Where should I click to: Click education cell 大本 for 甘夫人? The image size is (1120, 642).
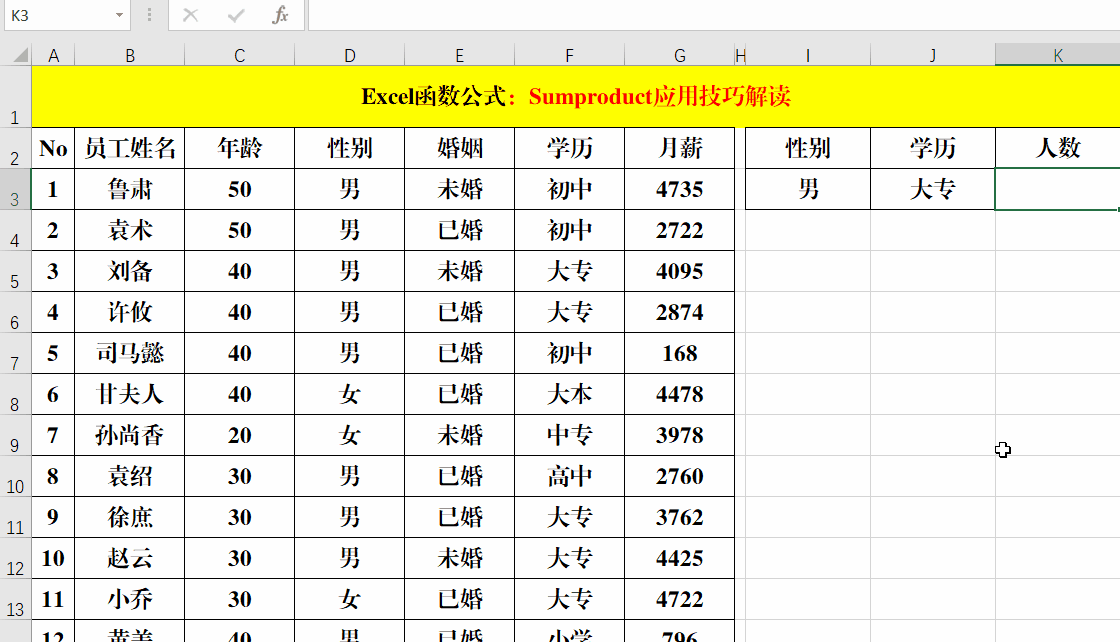(569, 394)
